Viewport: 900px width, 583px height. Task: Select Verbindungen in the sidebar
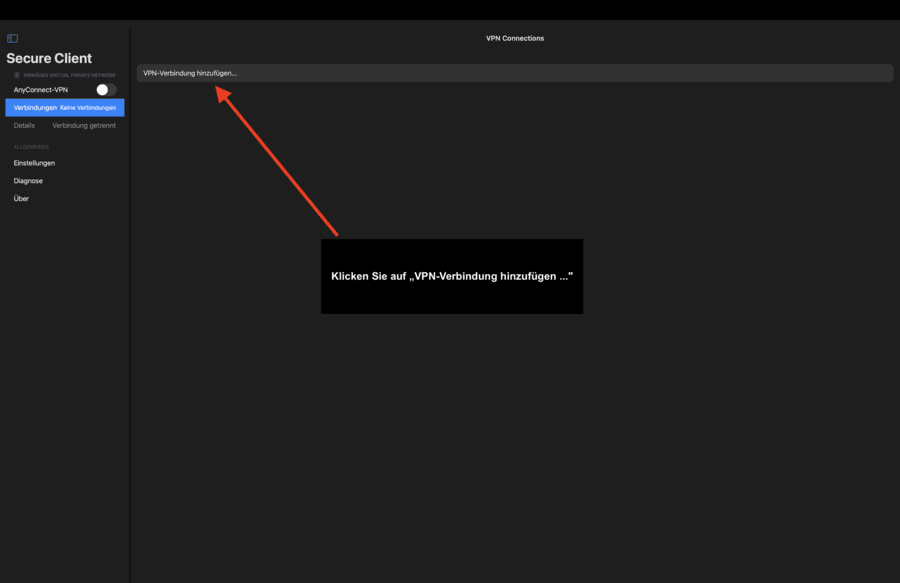(x=65, y=107)
